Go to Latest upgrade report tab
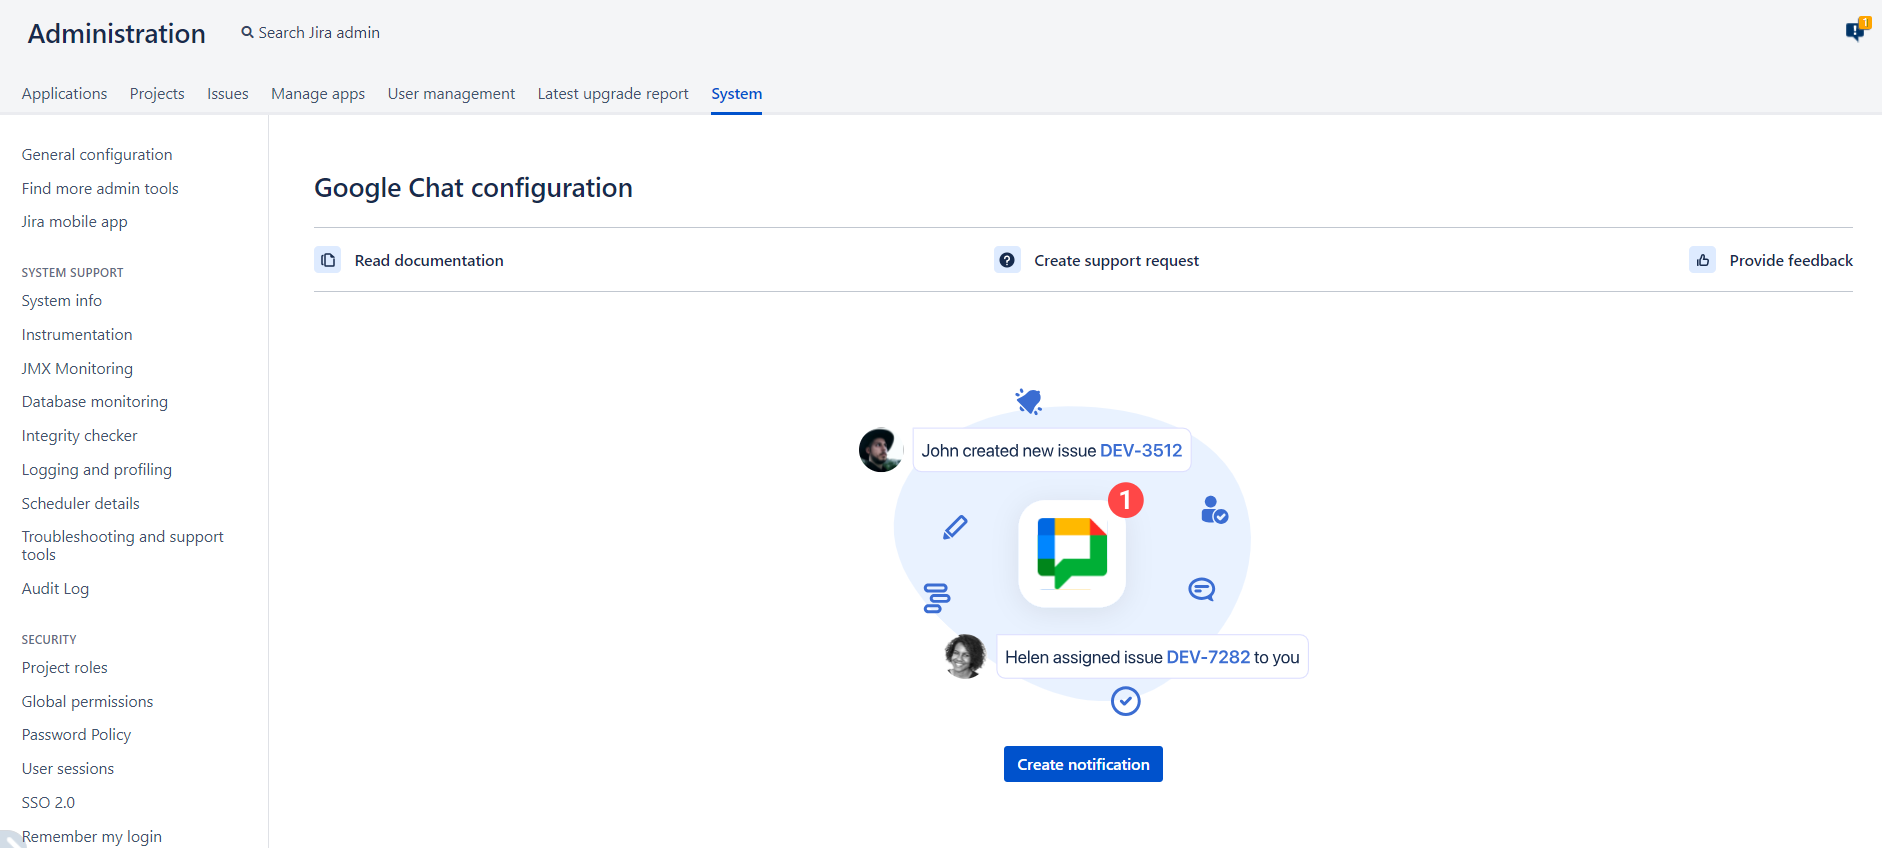Viewport: 1882px width, 848px height. tap(613, 94)
